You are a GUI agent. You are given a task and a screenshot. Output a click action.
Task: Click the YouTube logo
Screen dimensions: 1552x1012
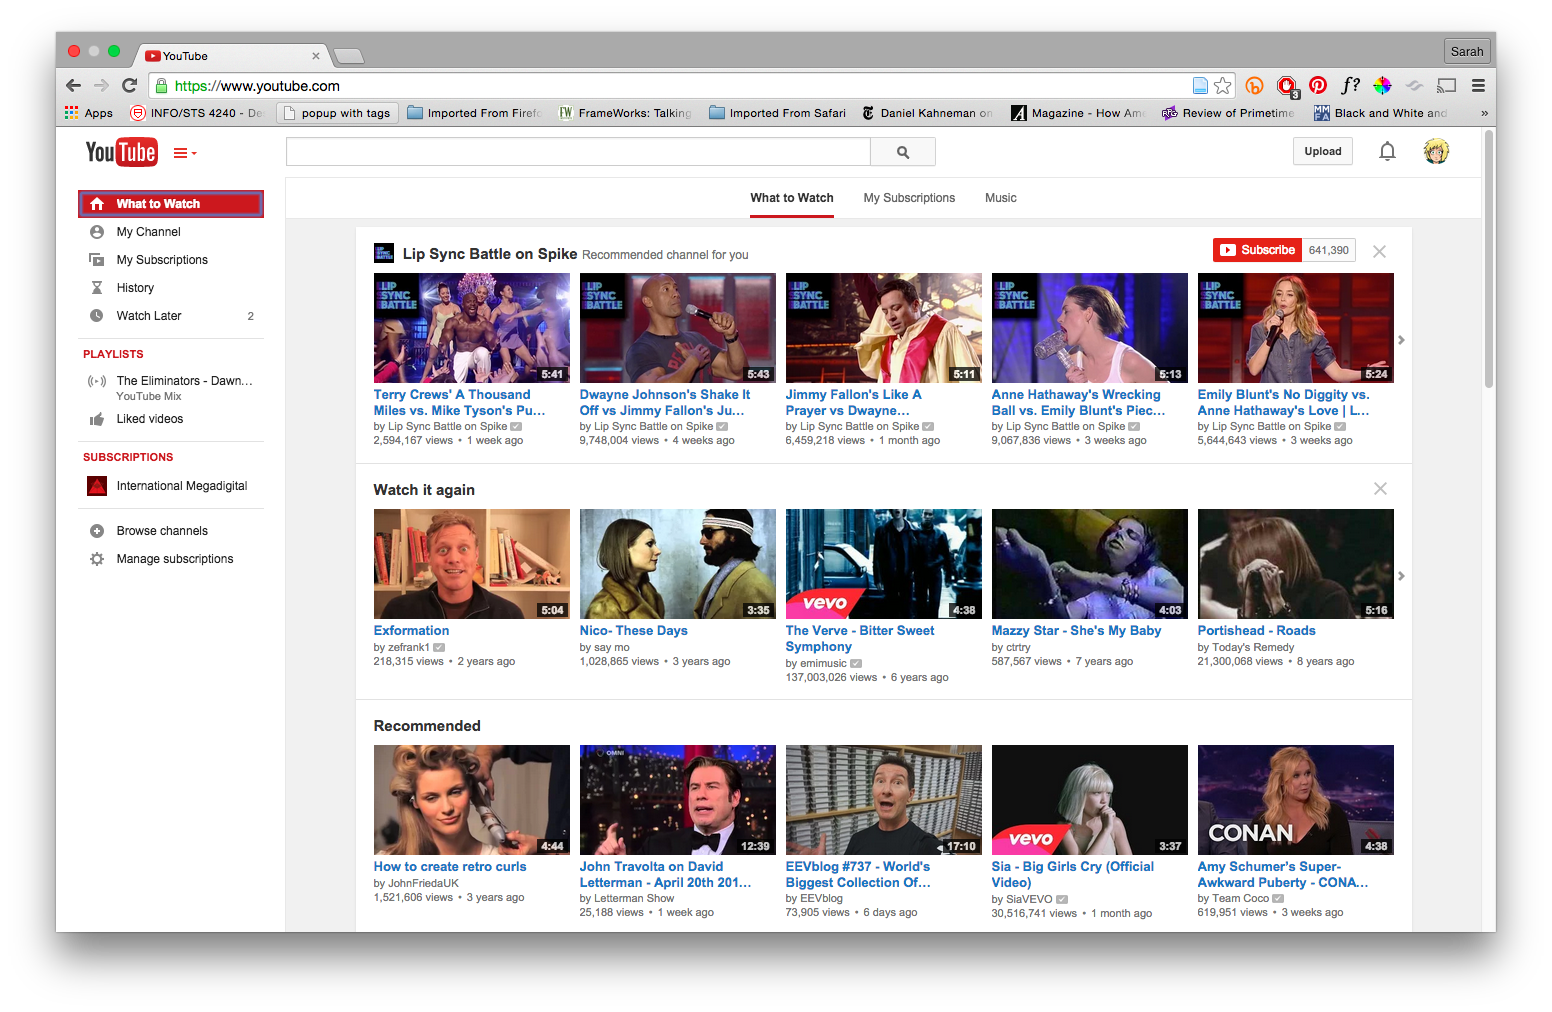click(x=121, y=152)
